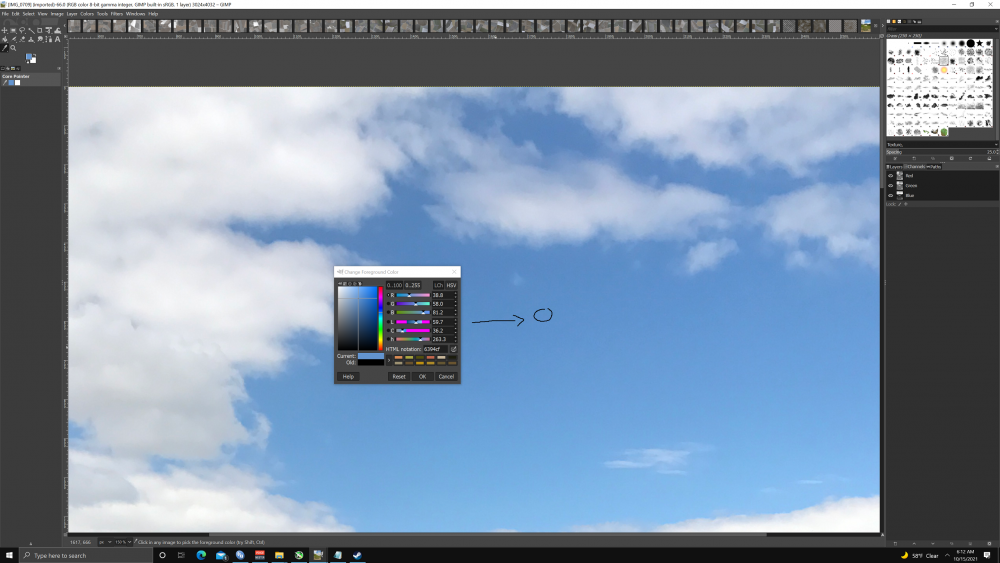This screenshot has height=563, width=1000.
Task: Click the Windows Start button
Action: [9, 555]
